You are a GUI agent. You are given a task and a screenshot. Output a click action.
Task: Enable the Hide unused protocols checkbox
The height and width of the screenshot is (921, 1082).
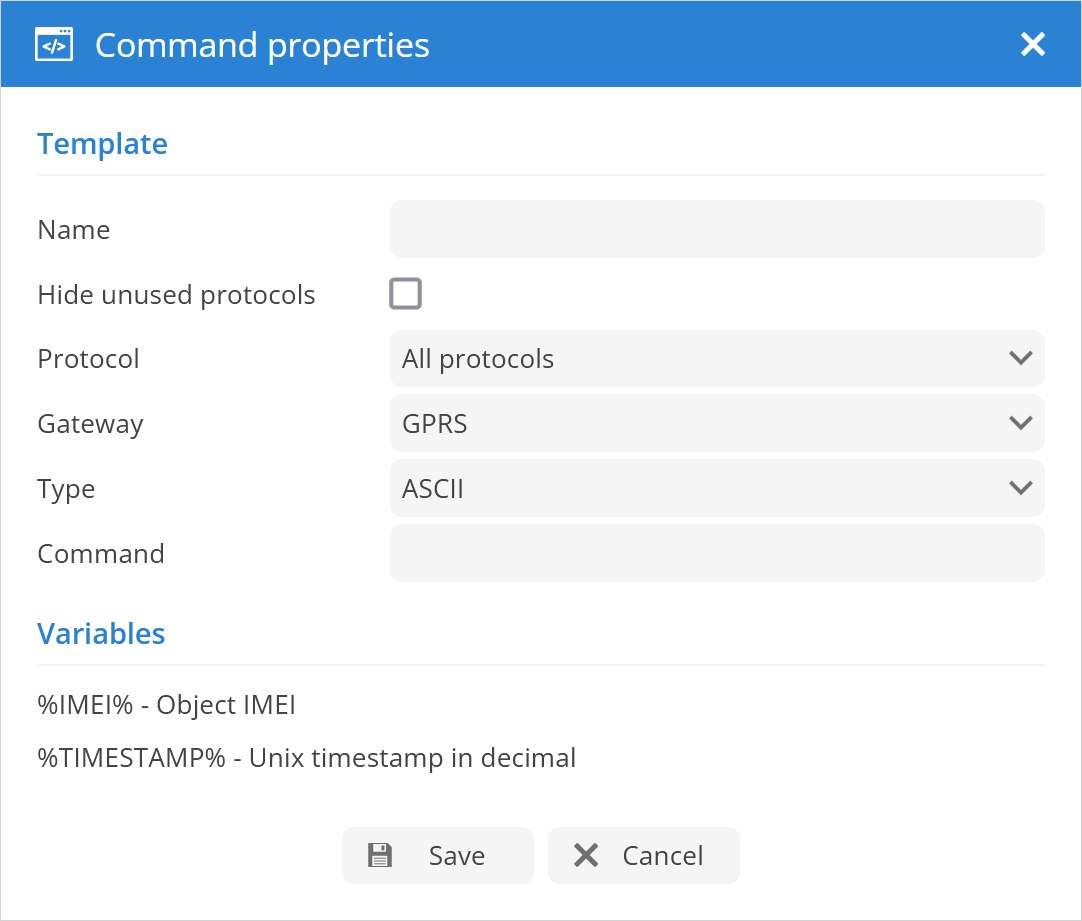click(x=406, y=294)
